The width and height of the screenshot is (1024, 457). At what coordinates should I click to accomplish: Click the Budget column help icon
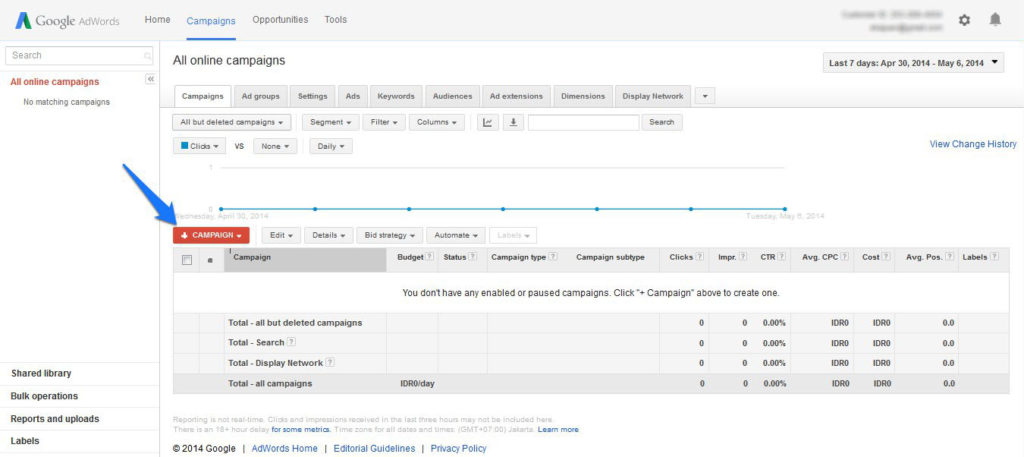430,257
